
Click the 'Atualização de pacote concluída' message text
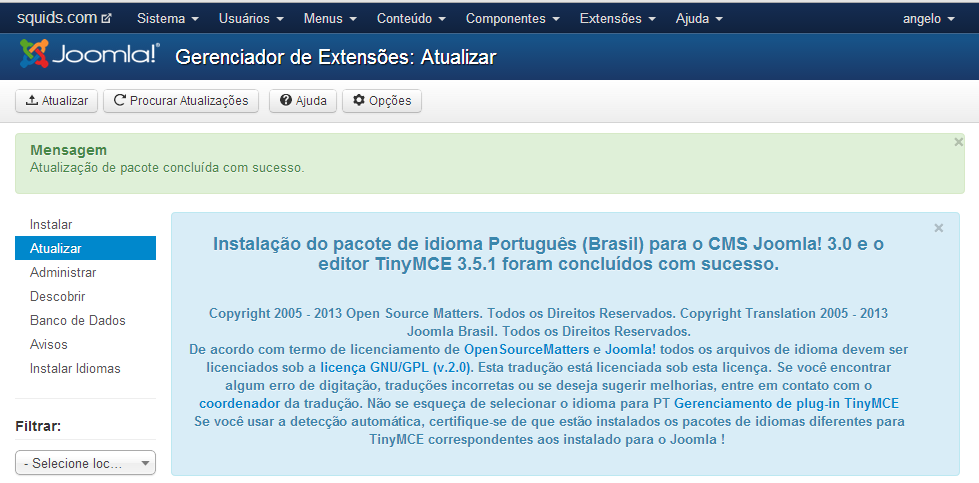point(167,168)
